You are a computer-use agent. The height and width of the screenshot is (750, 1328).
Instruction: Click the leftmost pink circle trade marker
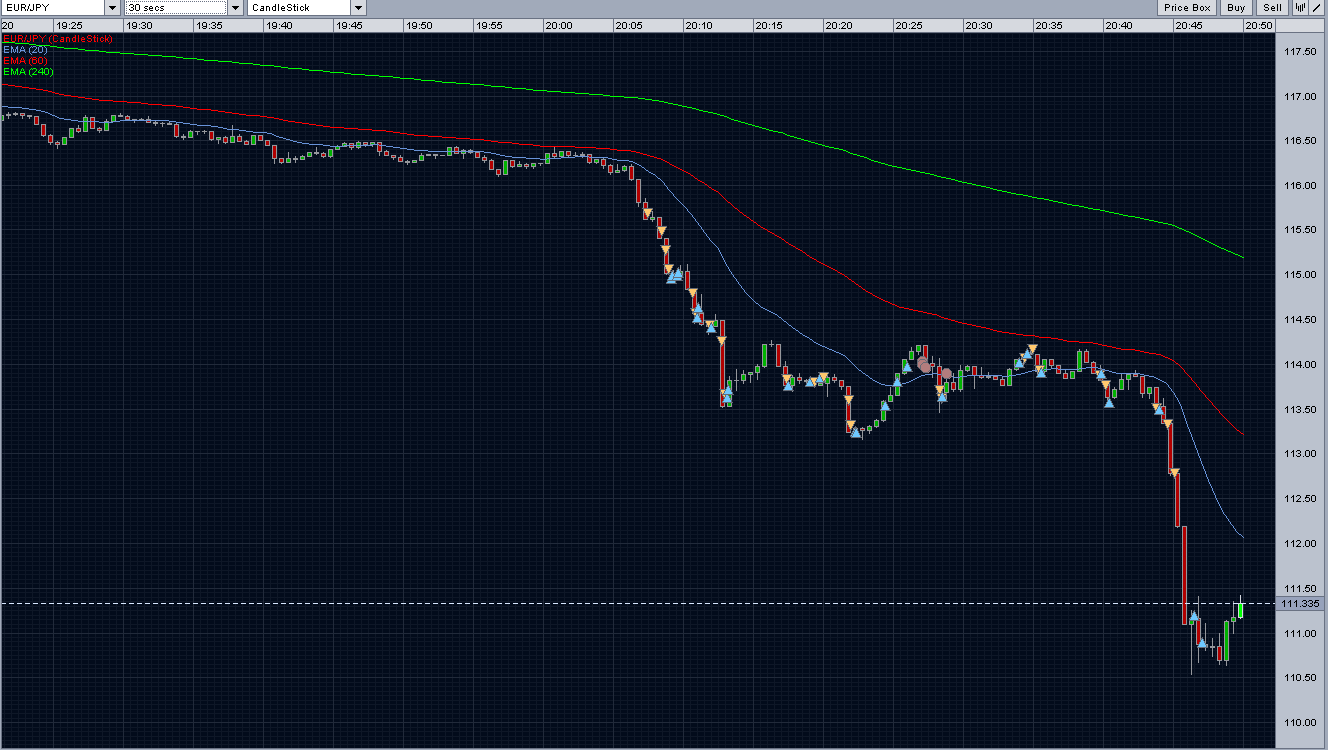(924, 364)
